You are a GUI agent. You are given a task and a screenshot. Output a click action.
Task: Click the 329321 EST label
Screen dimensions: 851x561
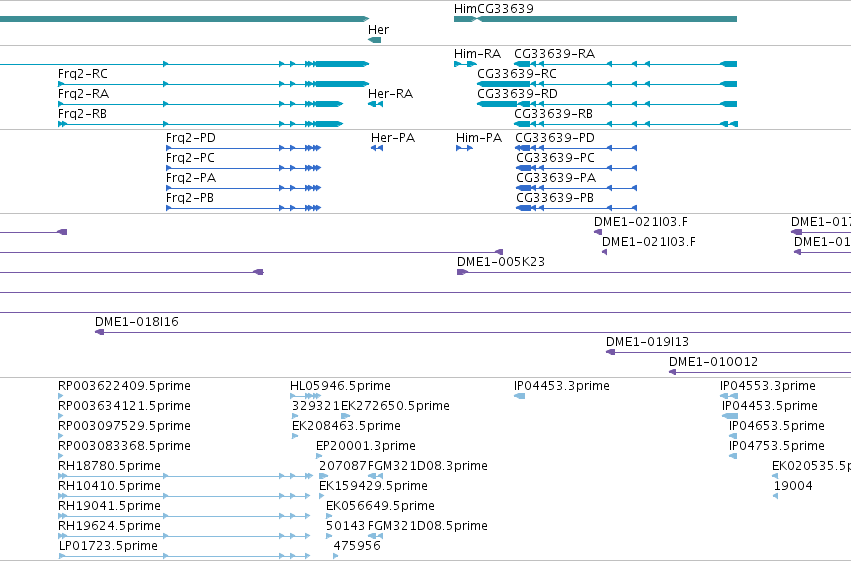point(316,406)
